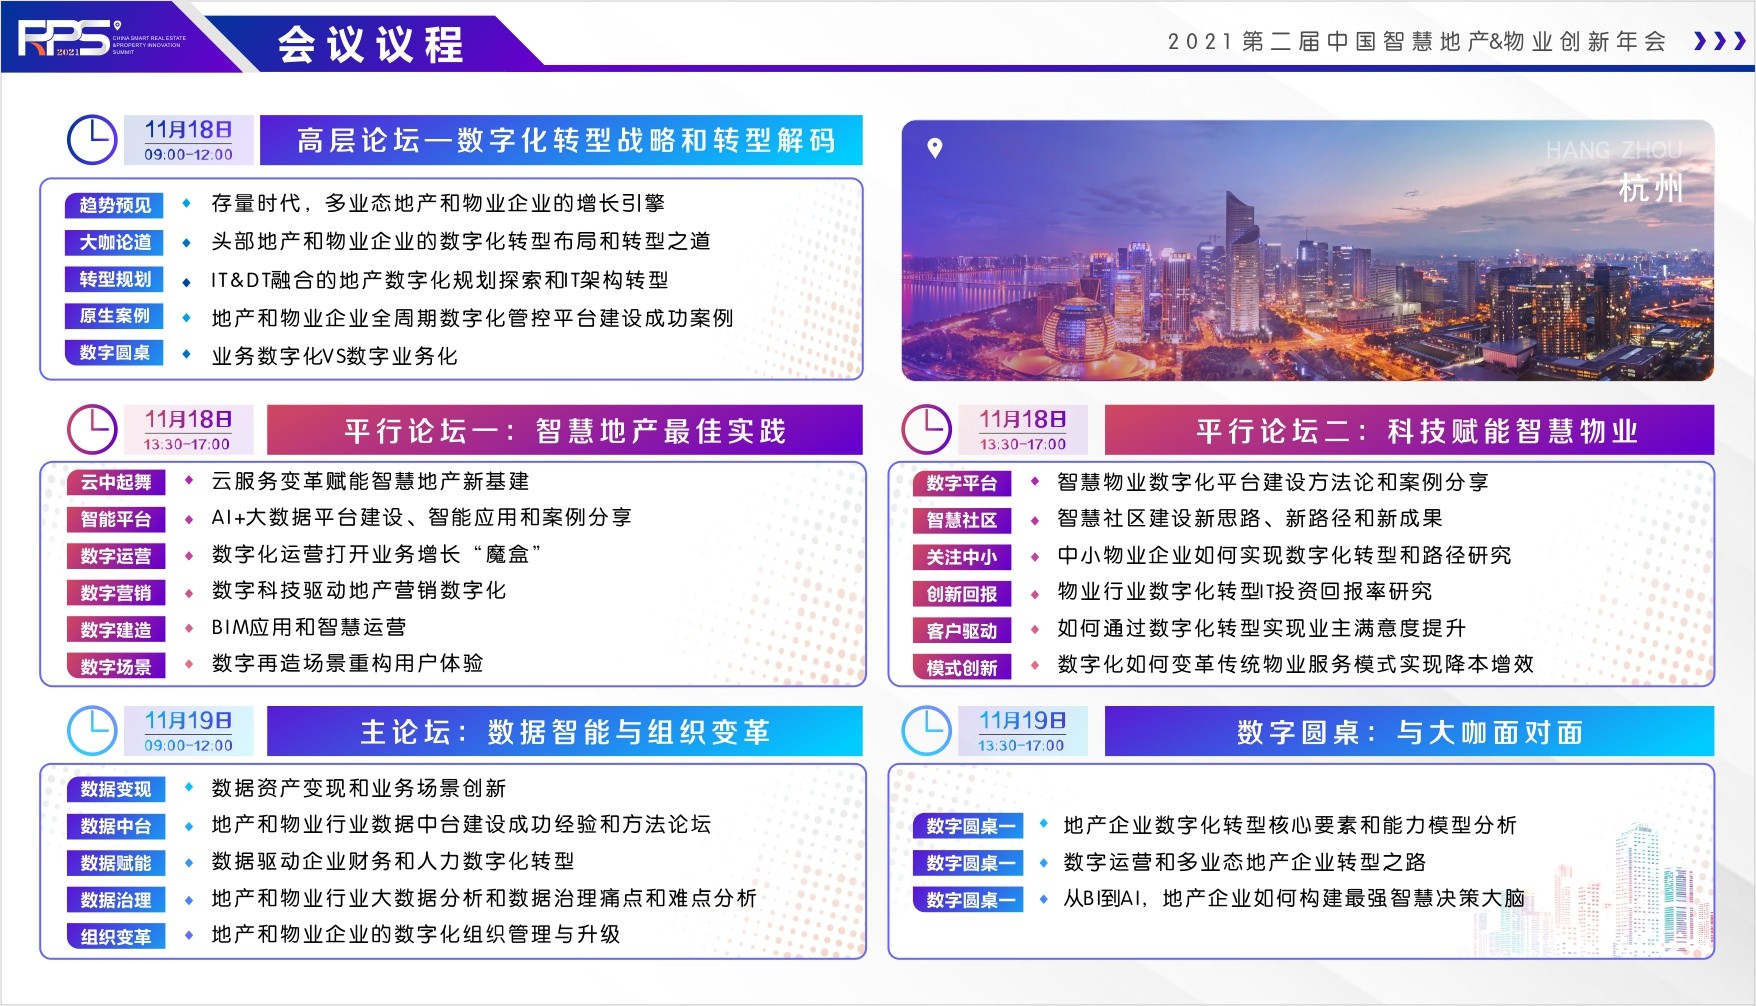
Task: Click clock icon beside 平行论坛二 session
Action: click(926, 430)
